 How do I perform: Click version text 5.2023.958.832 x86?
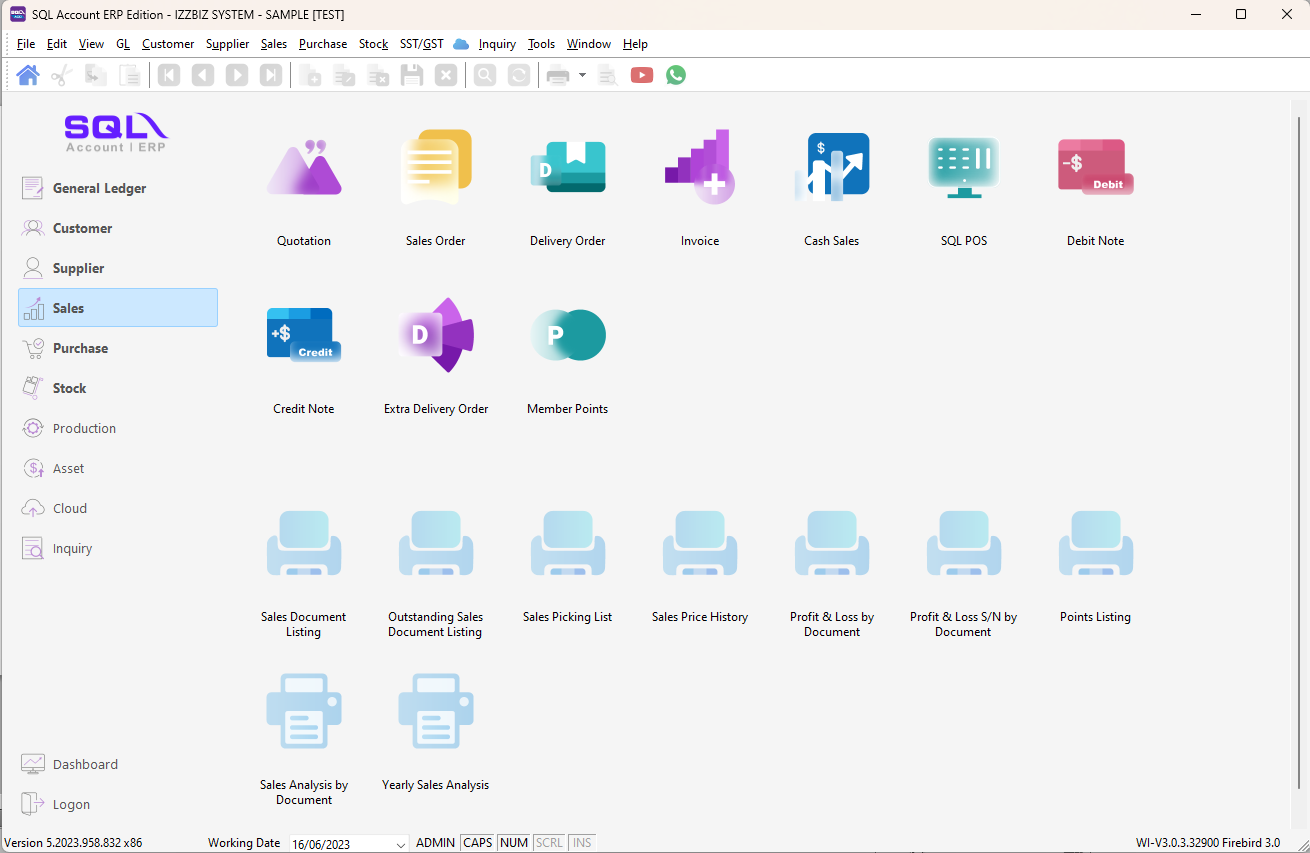point(74,843)
